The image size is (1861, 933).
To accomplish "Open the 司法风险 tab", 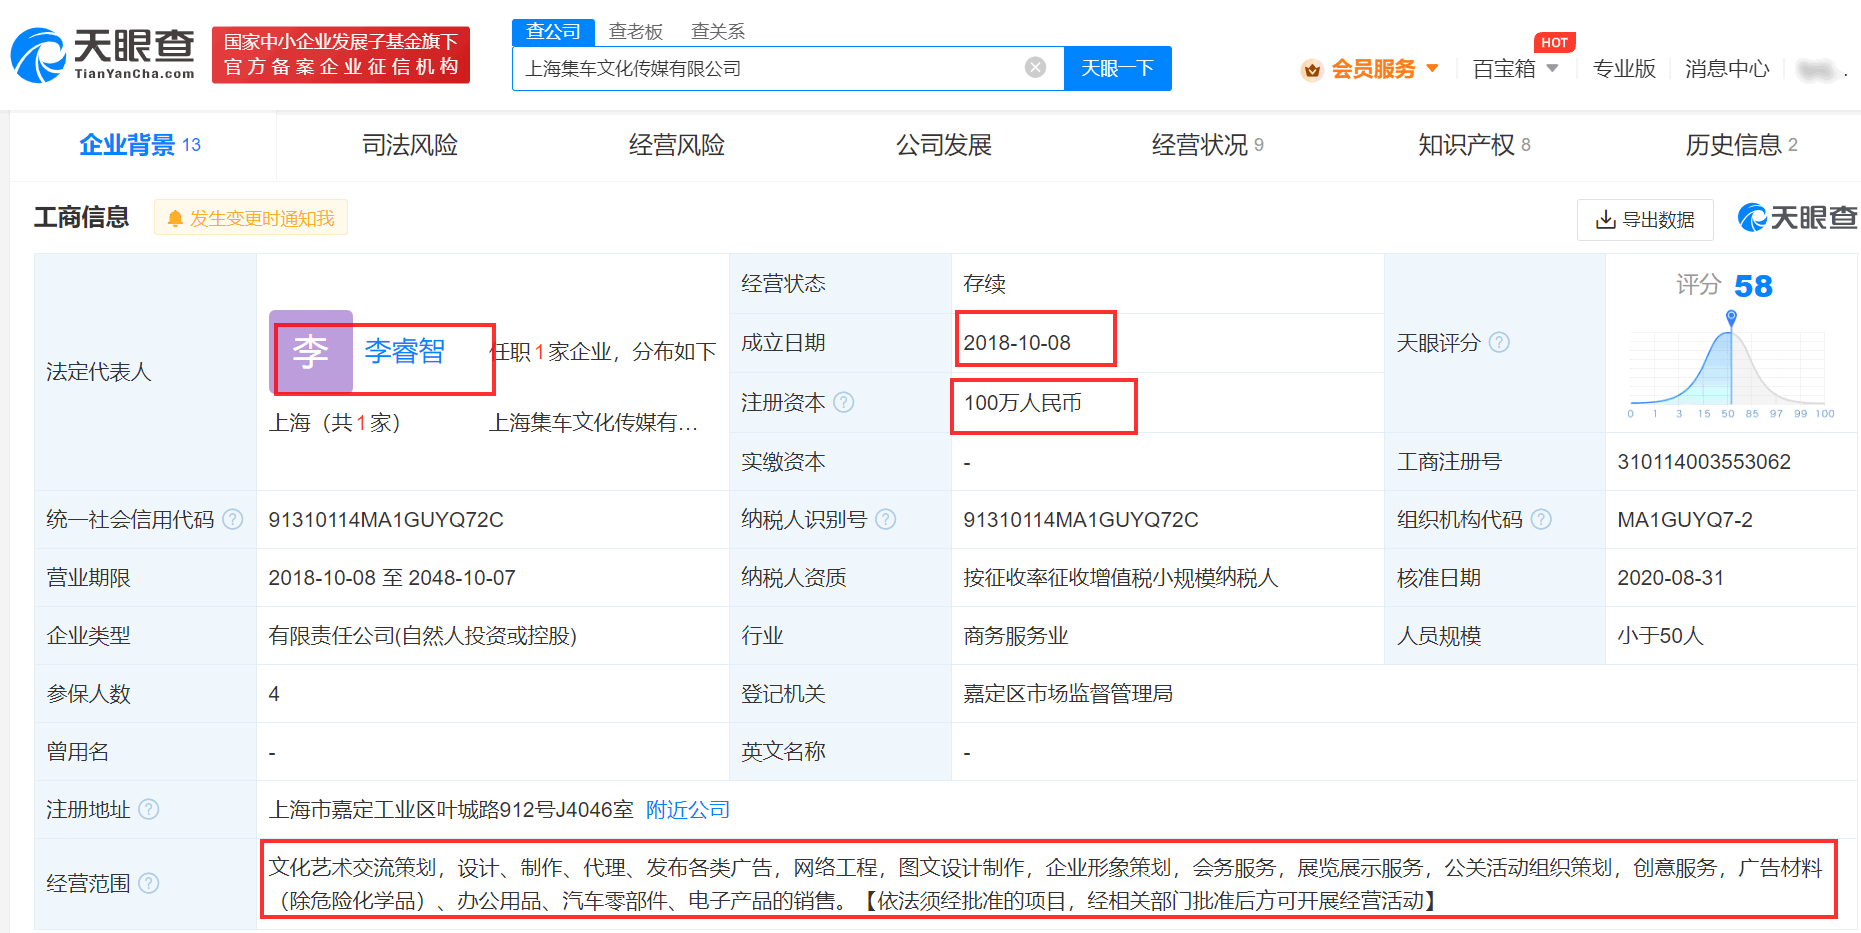I will [x=410, y=145].
